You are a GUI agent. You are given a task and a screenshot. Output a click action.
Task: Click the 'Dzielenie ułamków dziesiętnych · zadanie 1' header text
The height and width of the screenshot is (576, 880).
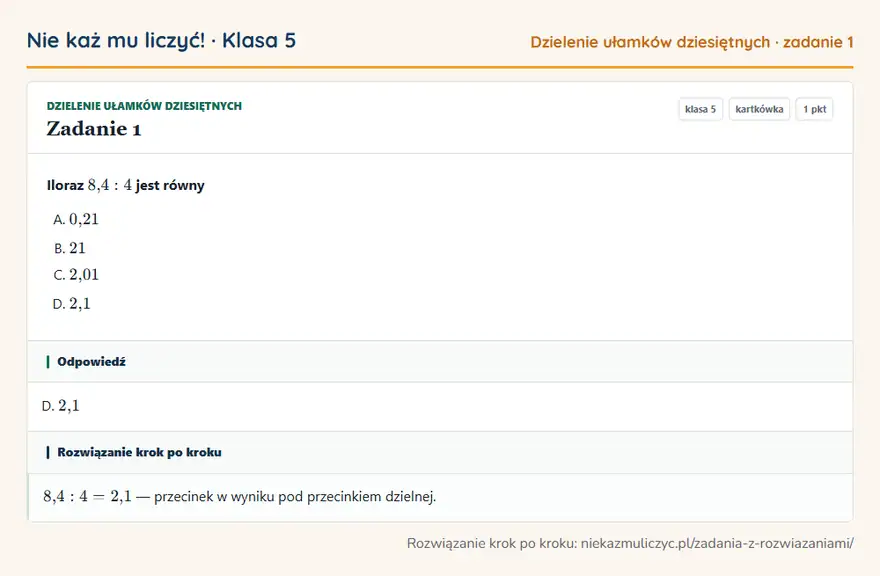click(691, 42)
